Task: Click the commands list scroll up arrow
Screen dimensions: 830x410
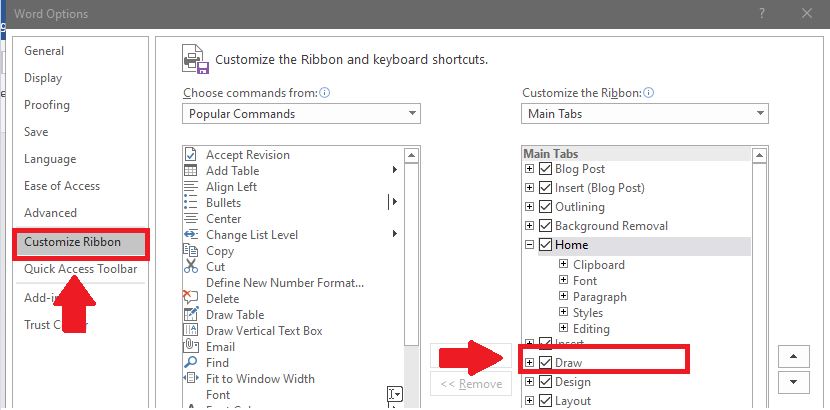Action: (x=411, y=156)
